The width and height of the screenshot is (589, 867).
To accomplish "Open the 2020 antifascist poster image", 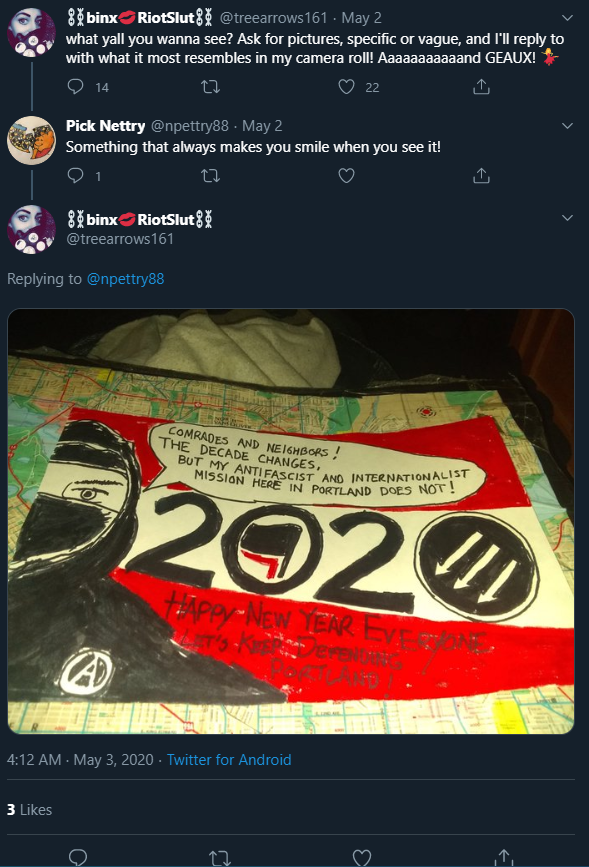I will [x=291, y=521].
